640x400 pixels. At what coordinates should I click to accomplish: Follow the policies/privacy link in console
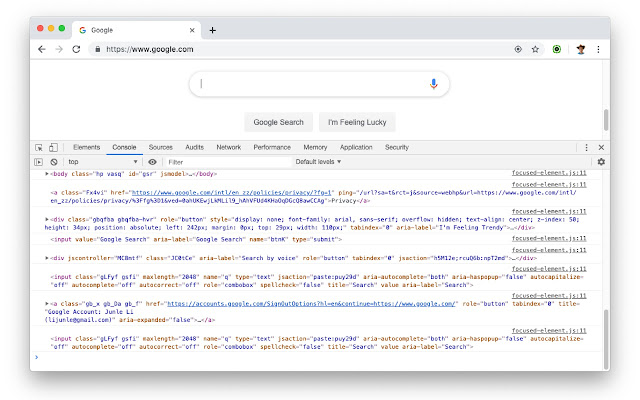232,193
